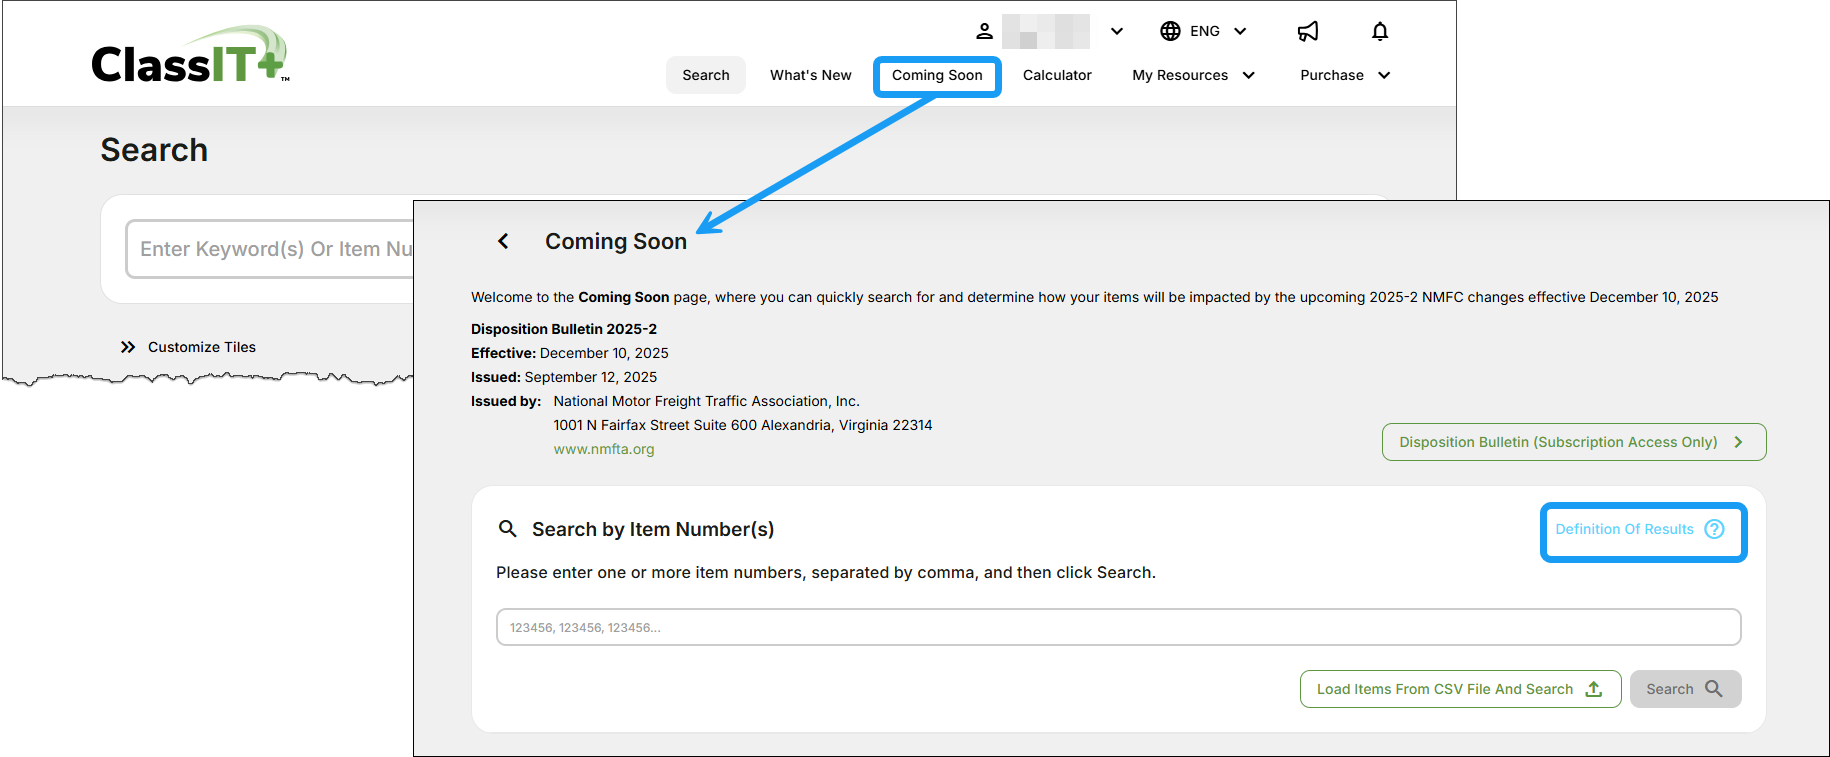Viewport: 1830px width, 757px height.
Task: Go to the Search tab
Action: (706, 75)
